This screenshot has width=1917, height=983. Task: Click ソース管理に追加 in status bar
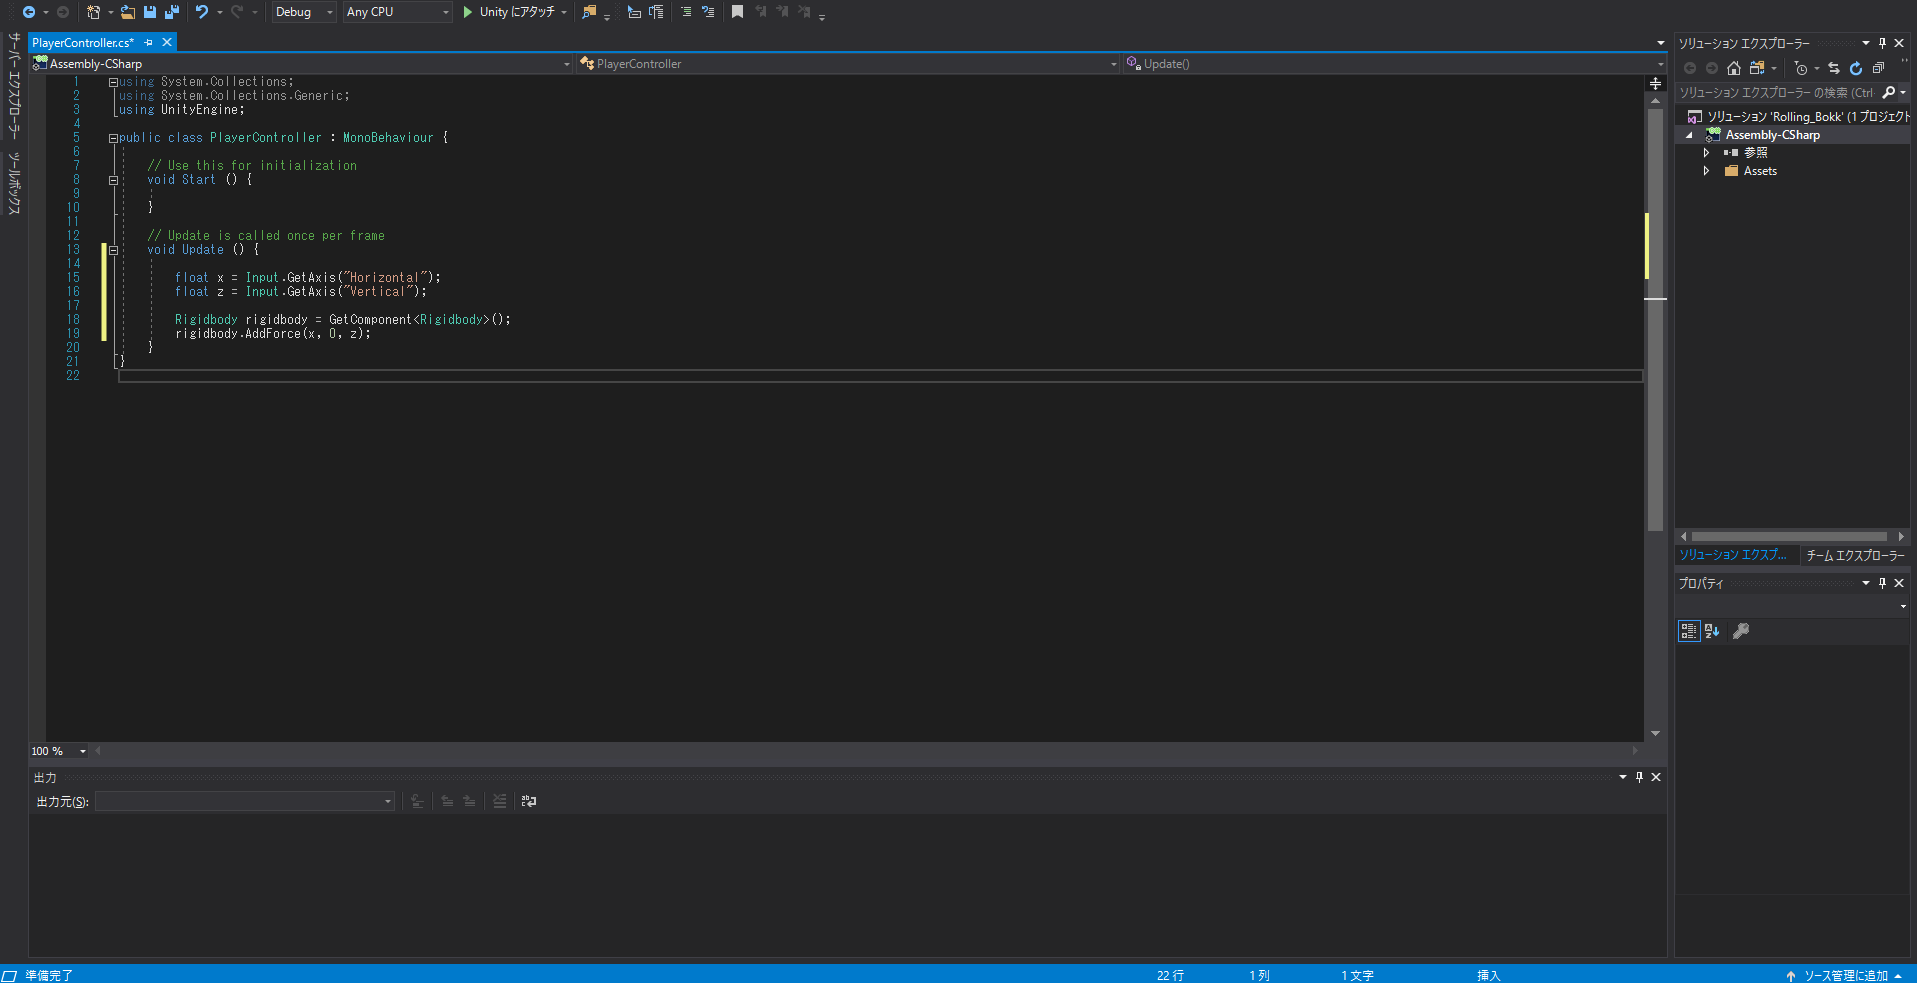click(x=1845, y=975)
